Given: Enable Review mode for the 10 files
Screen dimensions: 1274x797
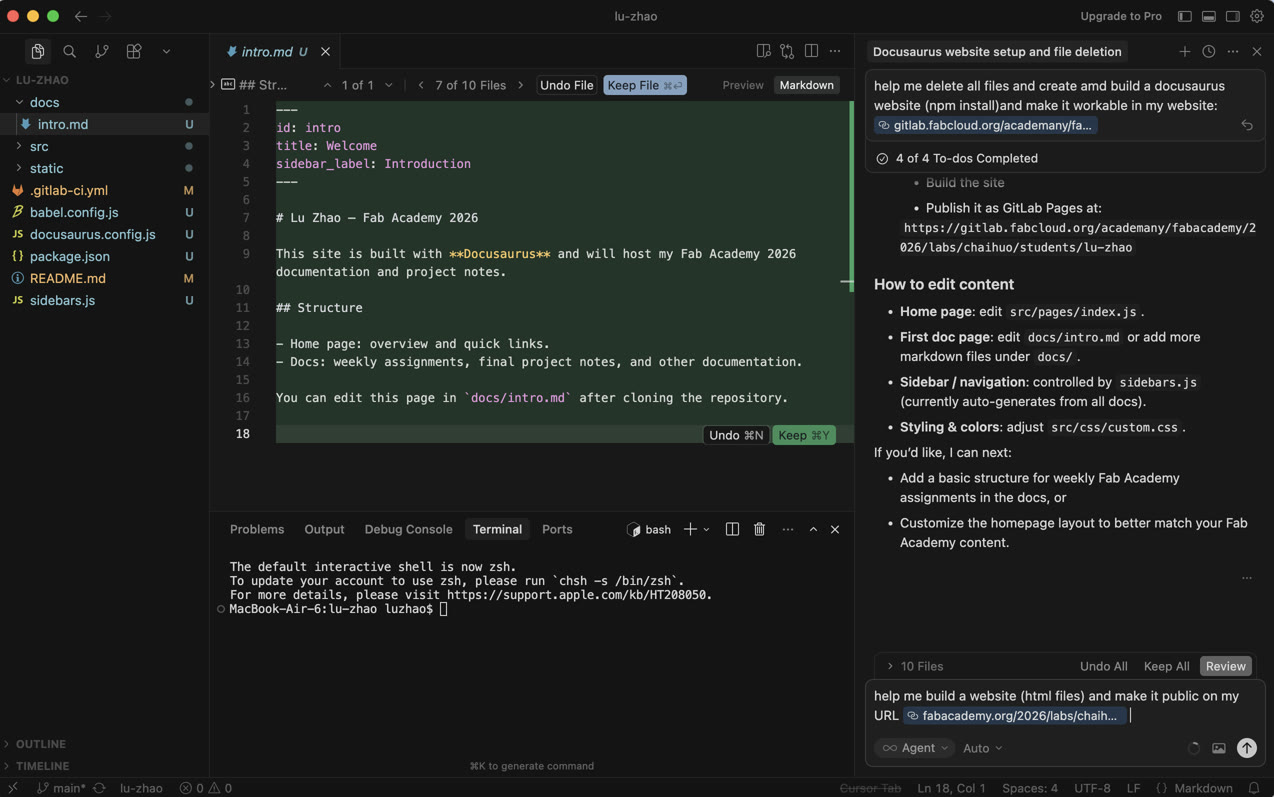Looking at the screenshot, I should point(1225,666).
